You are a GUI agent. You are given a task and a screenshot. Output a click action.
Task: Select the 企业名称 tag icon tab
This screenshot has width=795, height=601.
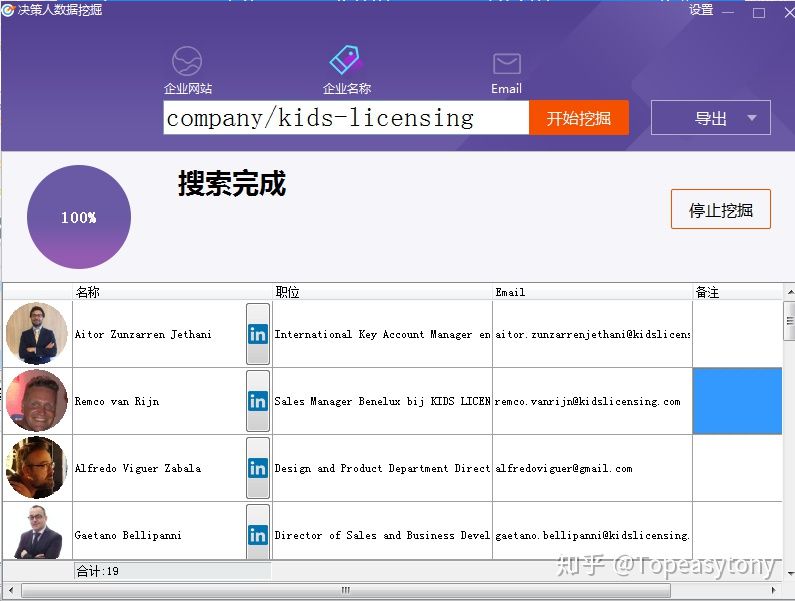click(x=346, y=70)
